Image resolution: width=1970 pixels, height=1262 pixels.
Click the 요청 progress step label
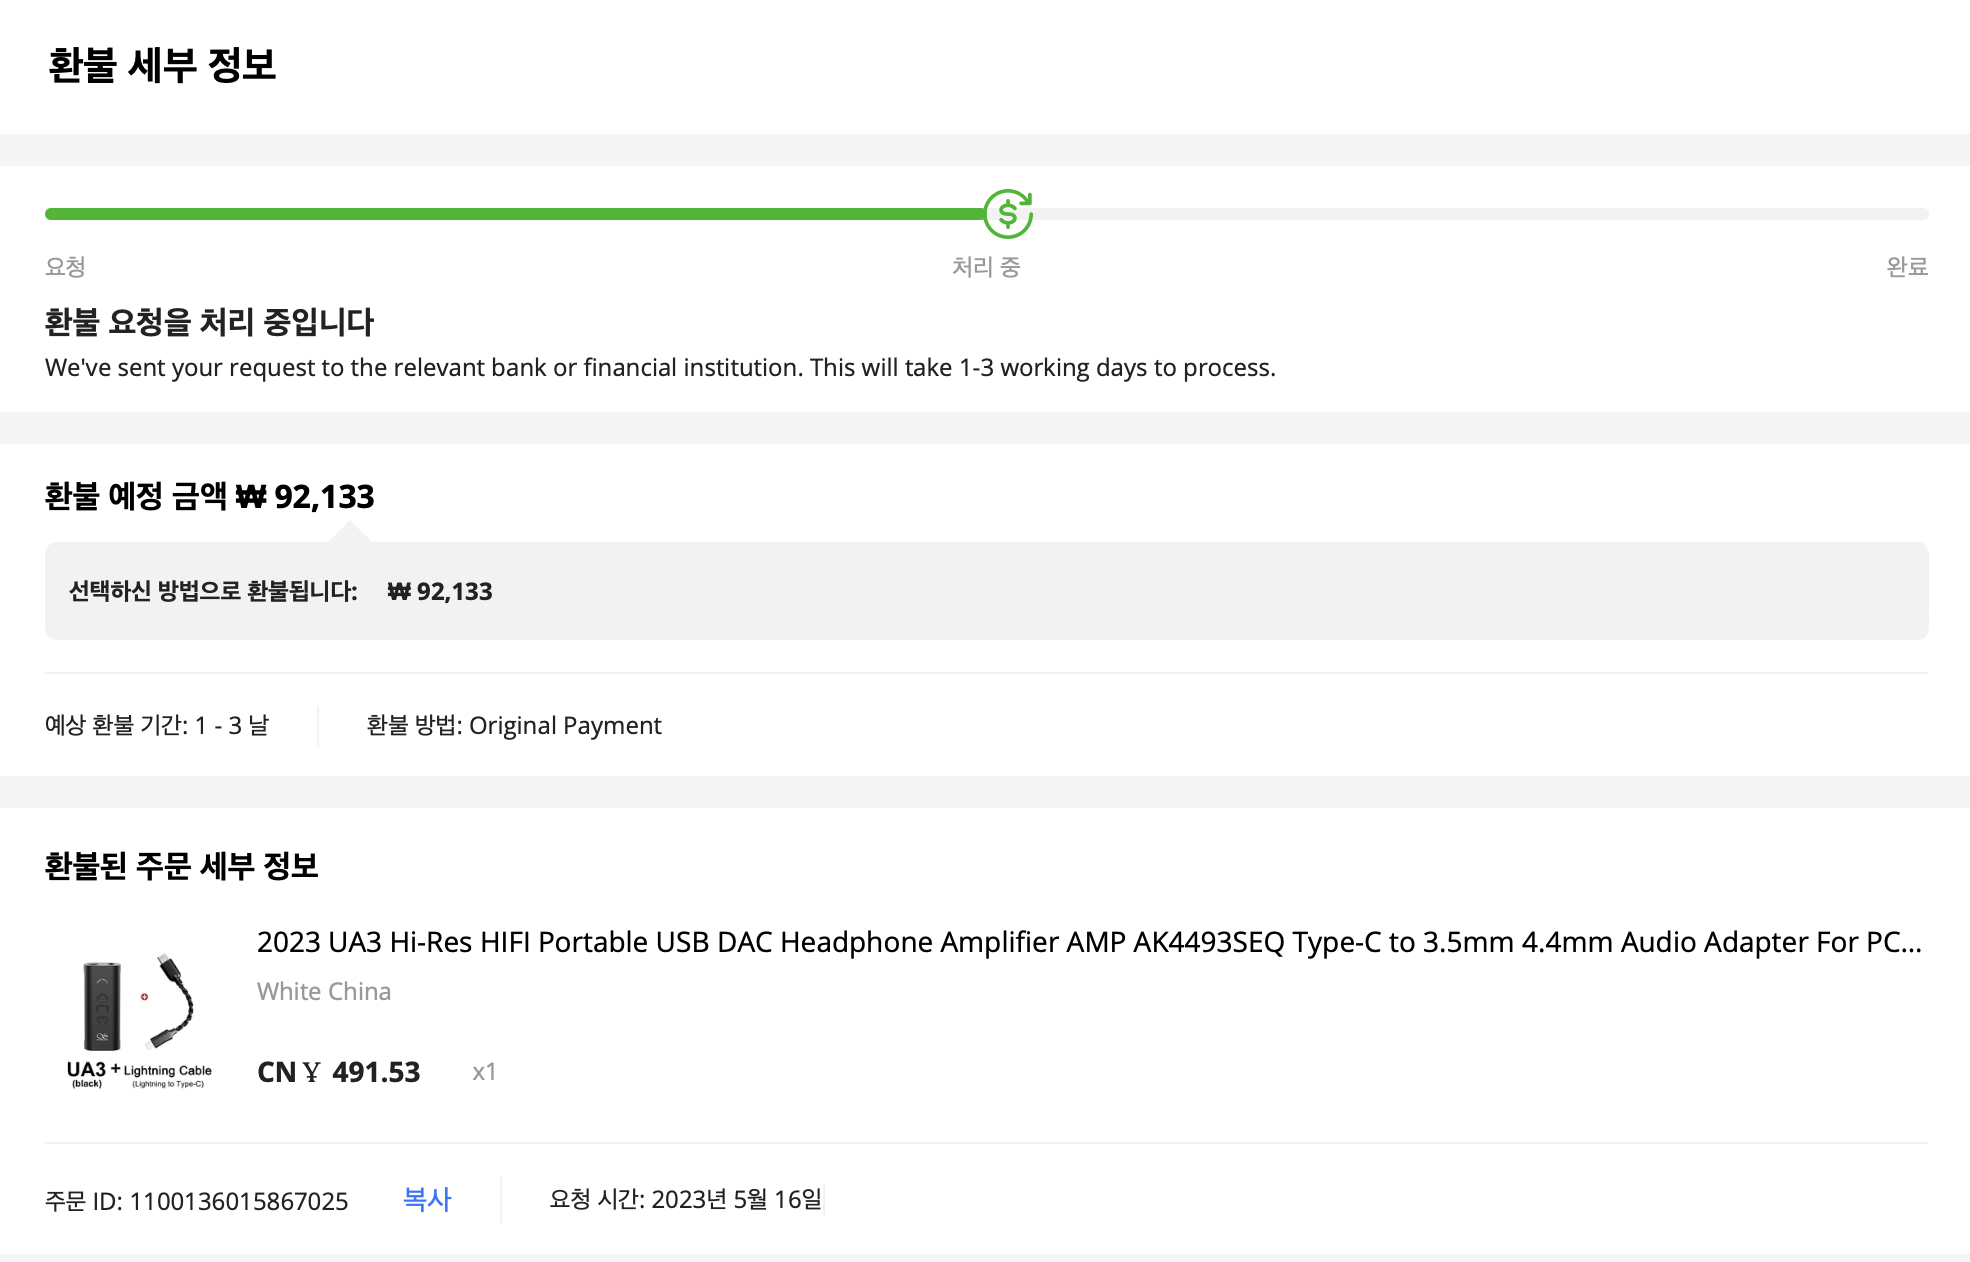(65, 267)
